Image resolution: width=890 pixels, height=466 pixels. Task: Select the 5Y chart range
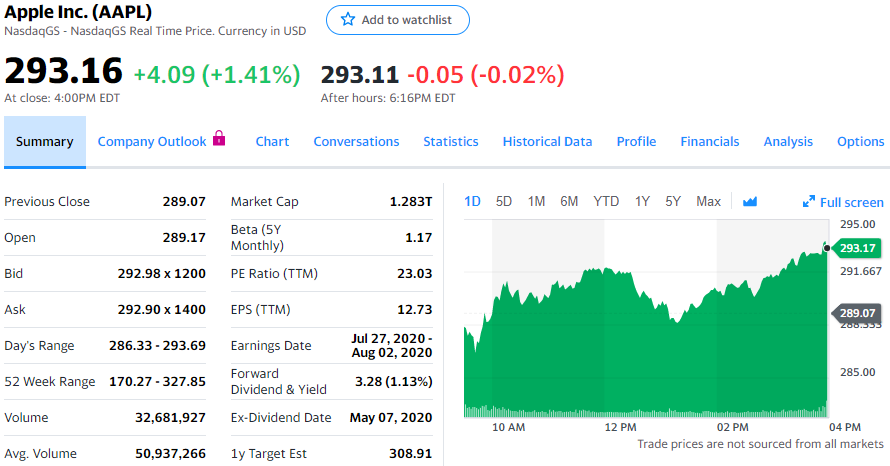coord(673,201)
